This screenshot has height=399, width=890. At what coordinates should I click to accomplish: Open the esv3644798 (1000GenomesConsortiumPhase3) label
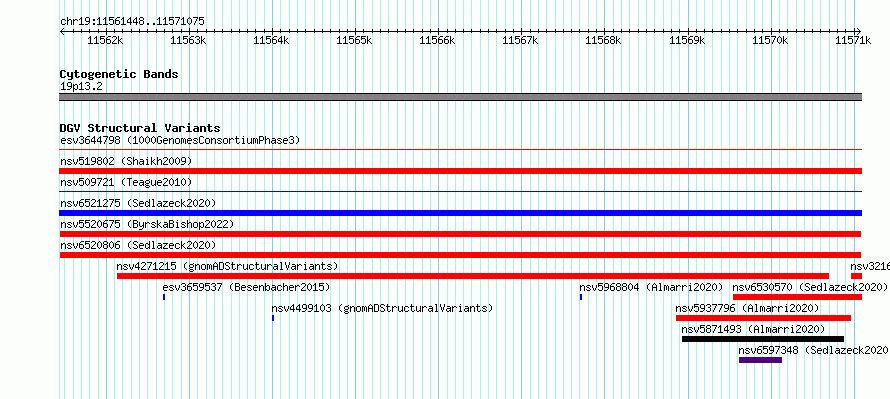(180, 140)
